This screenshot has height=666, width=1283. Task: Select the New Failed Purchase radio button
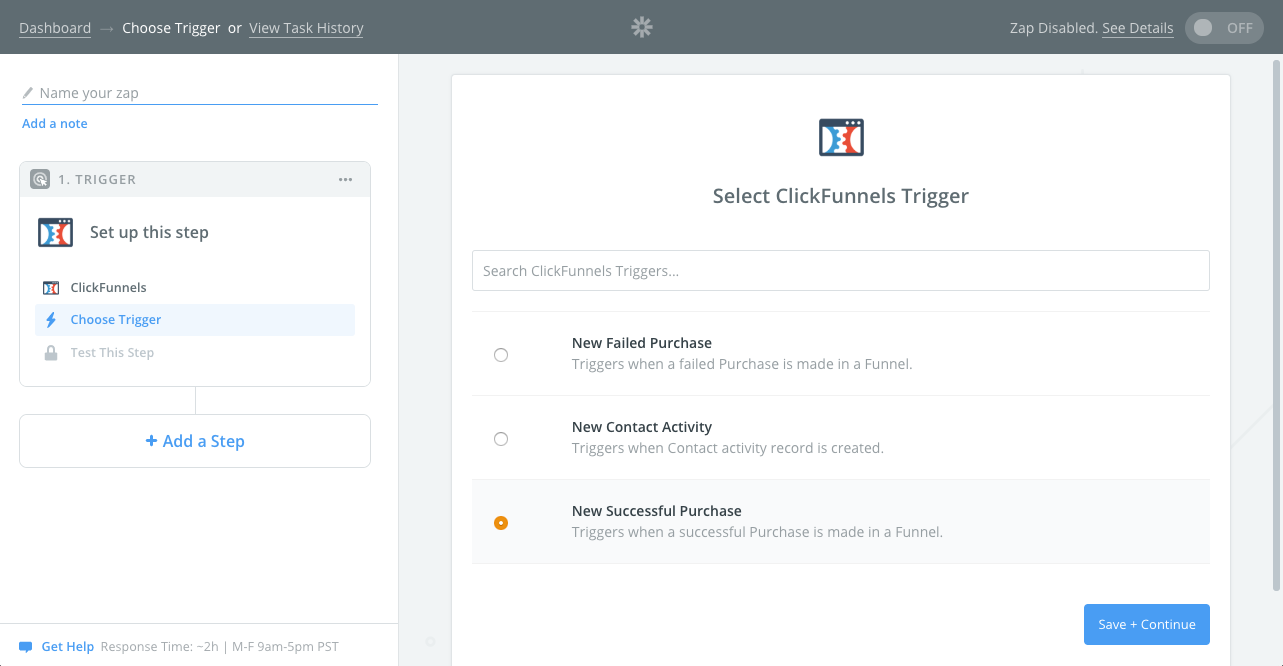(x=501, y=355)
